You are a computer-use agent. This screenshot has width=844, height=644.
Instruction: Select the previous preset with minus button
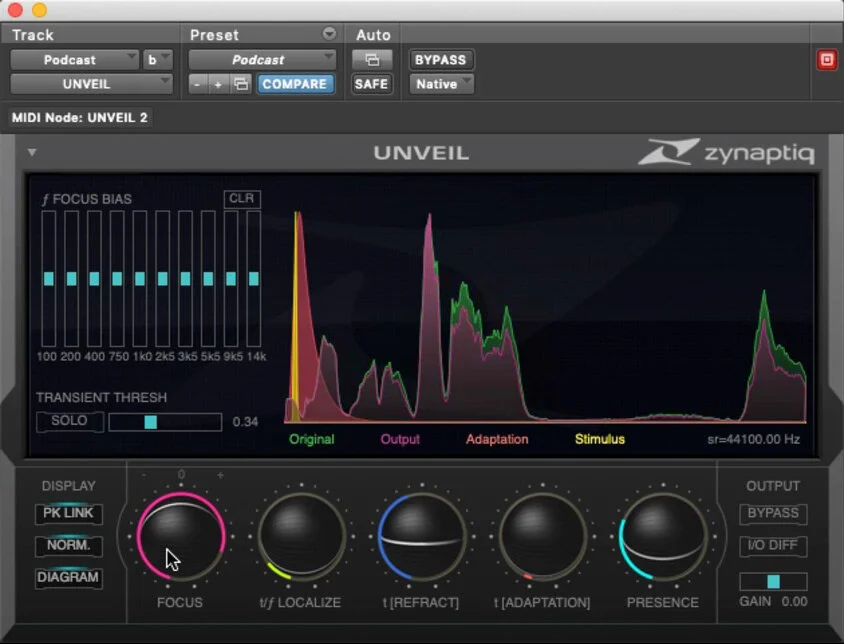[x=198, y=84]
